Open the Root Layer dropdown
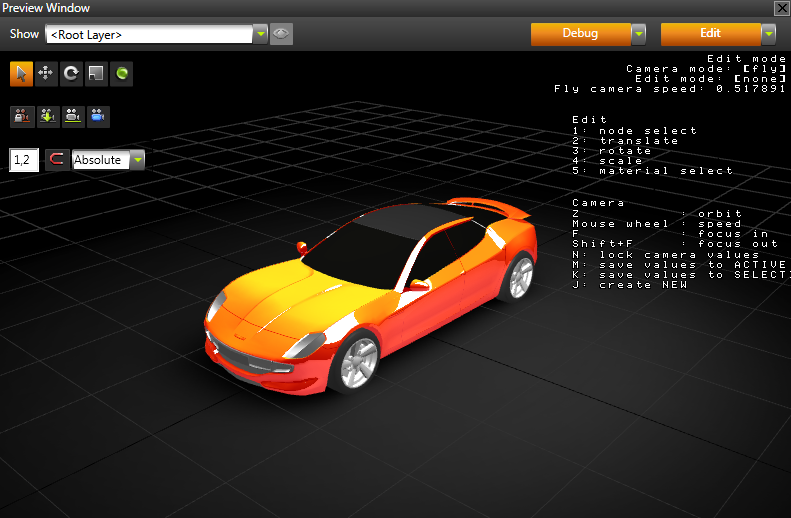The image size is (791, 518). coord(260,34)
